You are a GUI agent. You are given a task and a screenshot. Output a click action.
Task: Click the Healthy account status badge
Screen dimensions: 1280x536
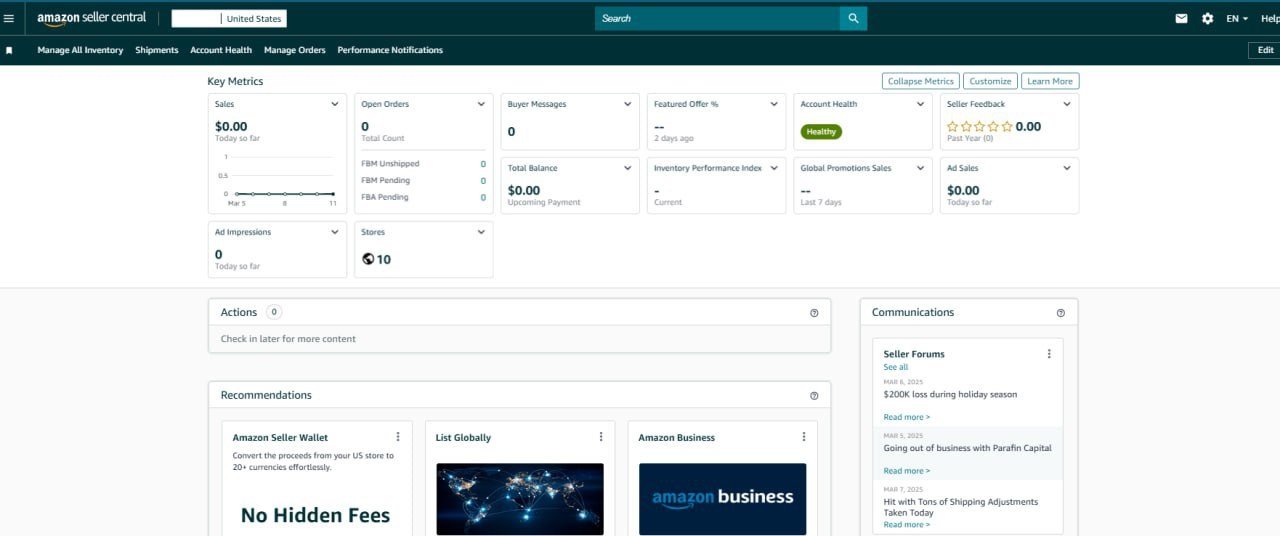[821, 131]
